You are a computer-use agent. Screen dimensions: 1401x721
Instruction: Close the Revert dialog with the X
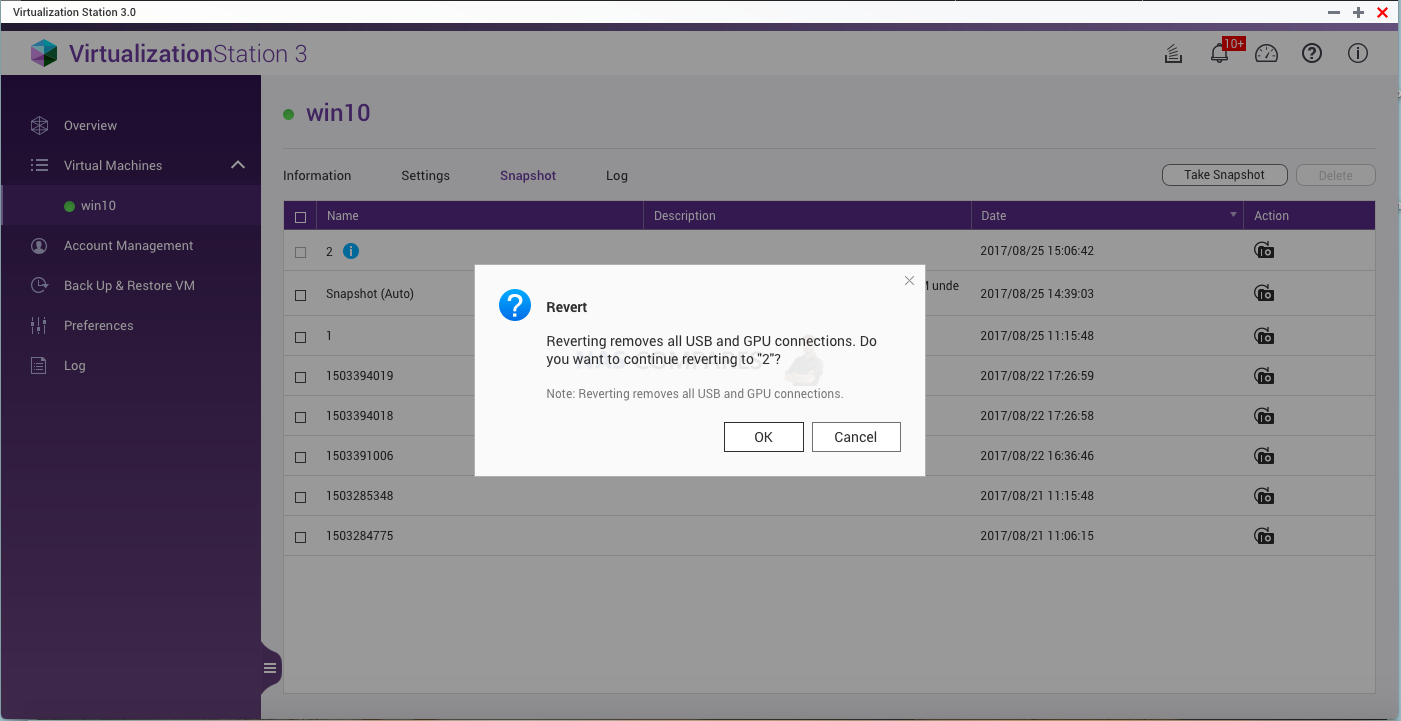click(909, 281)
